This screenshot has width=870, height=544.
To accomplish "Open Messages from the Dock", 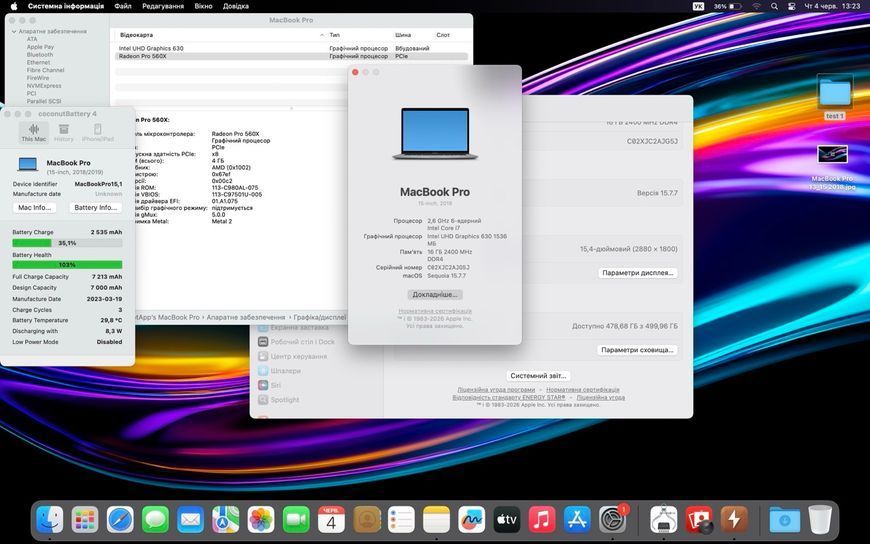I will [x=155, y=520].
